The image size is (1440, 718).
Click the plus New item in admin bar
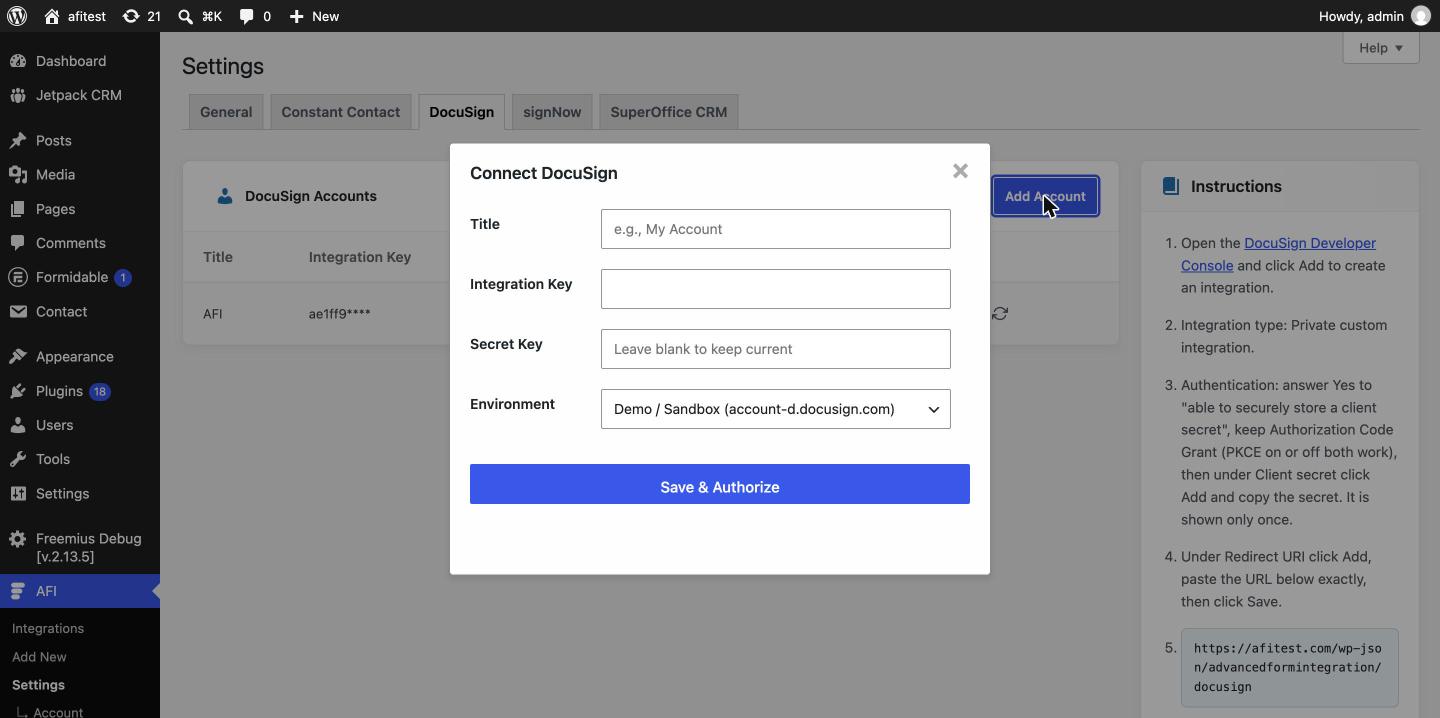[314, 16]
